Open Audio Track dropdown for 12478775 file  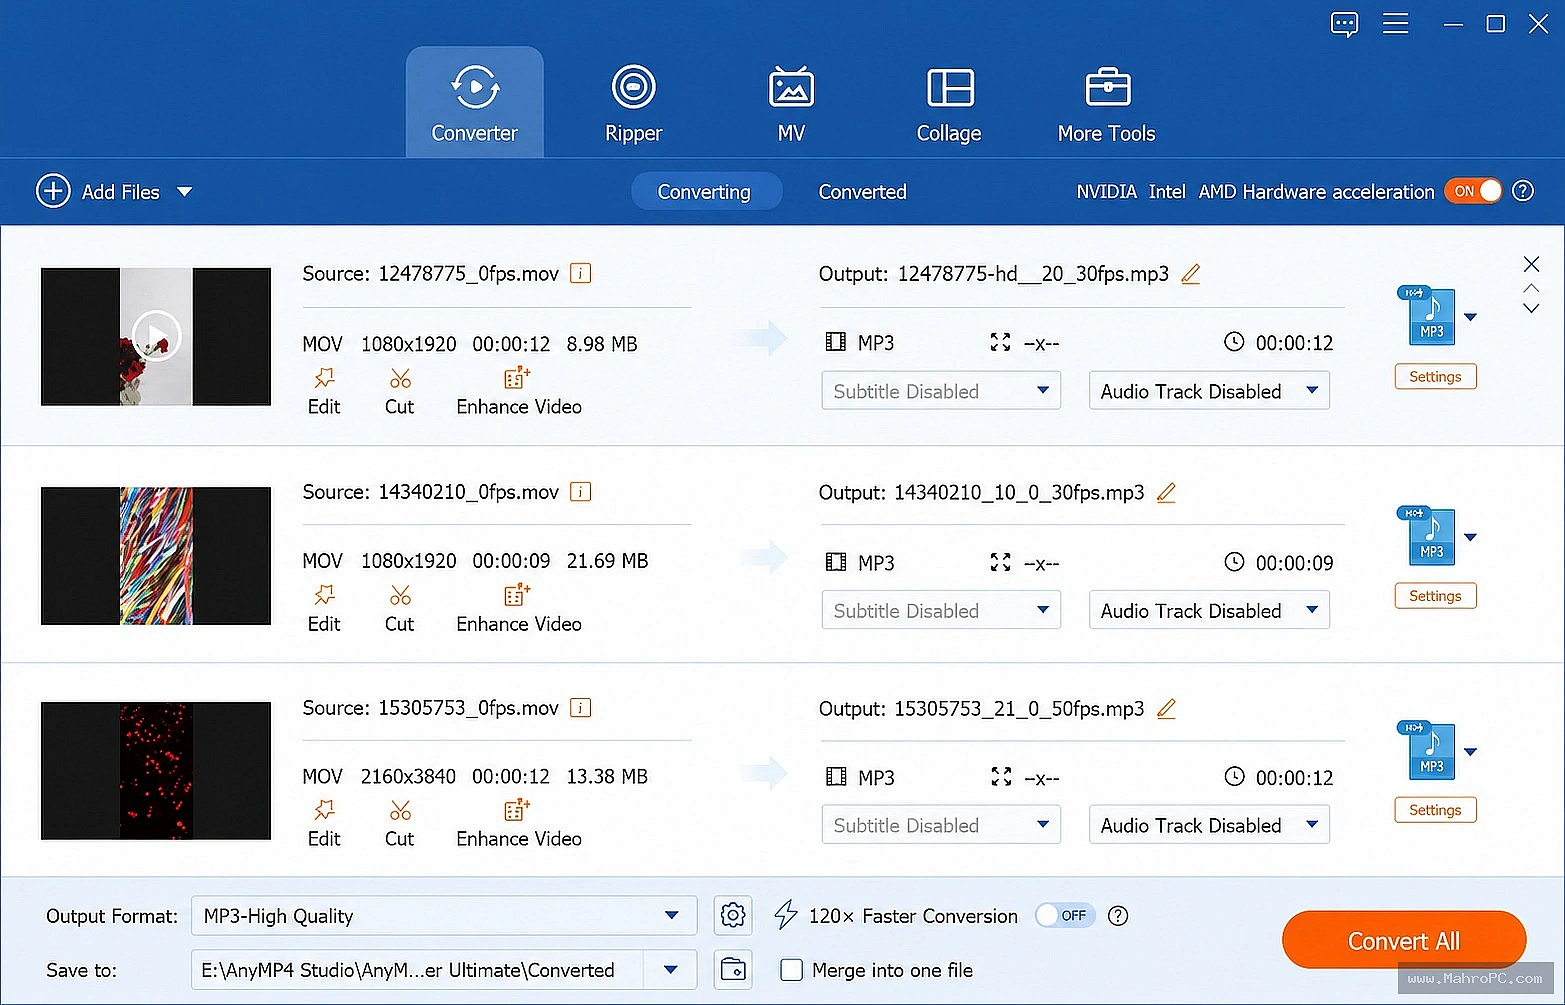[x=1209, y=390]
